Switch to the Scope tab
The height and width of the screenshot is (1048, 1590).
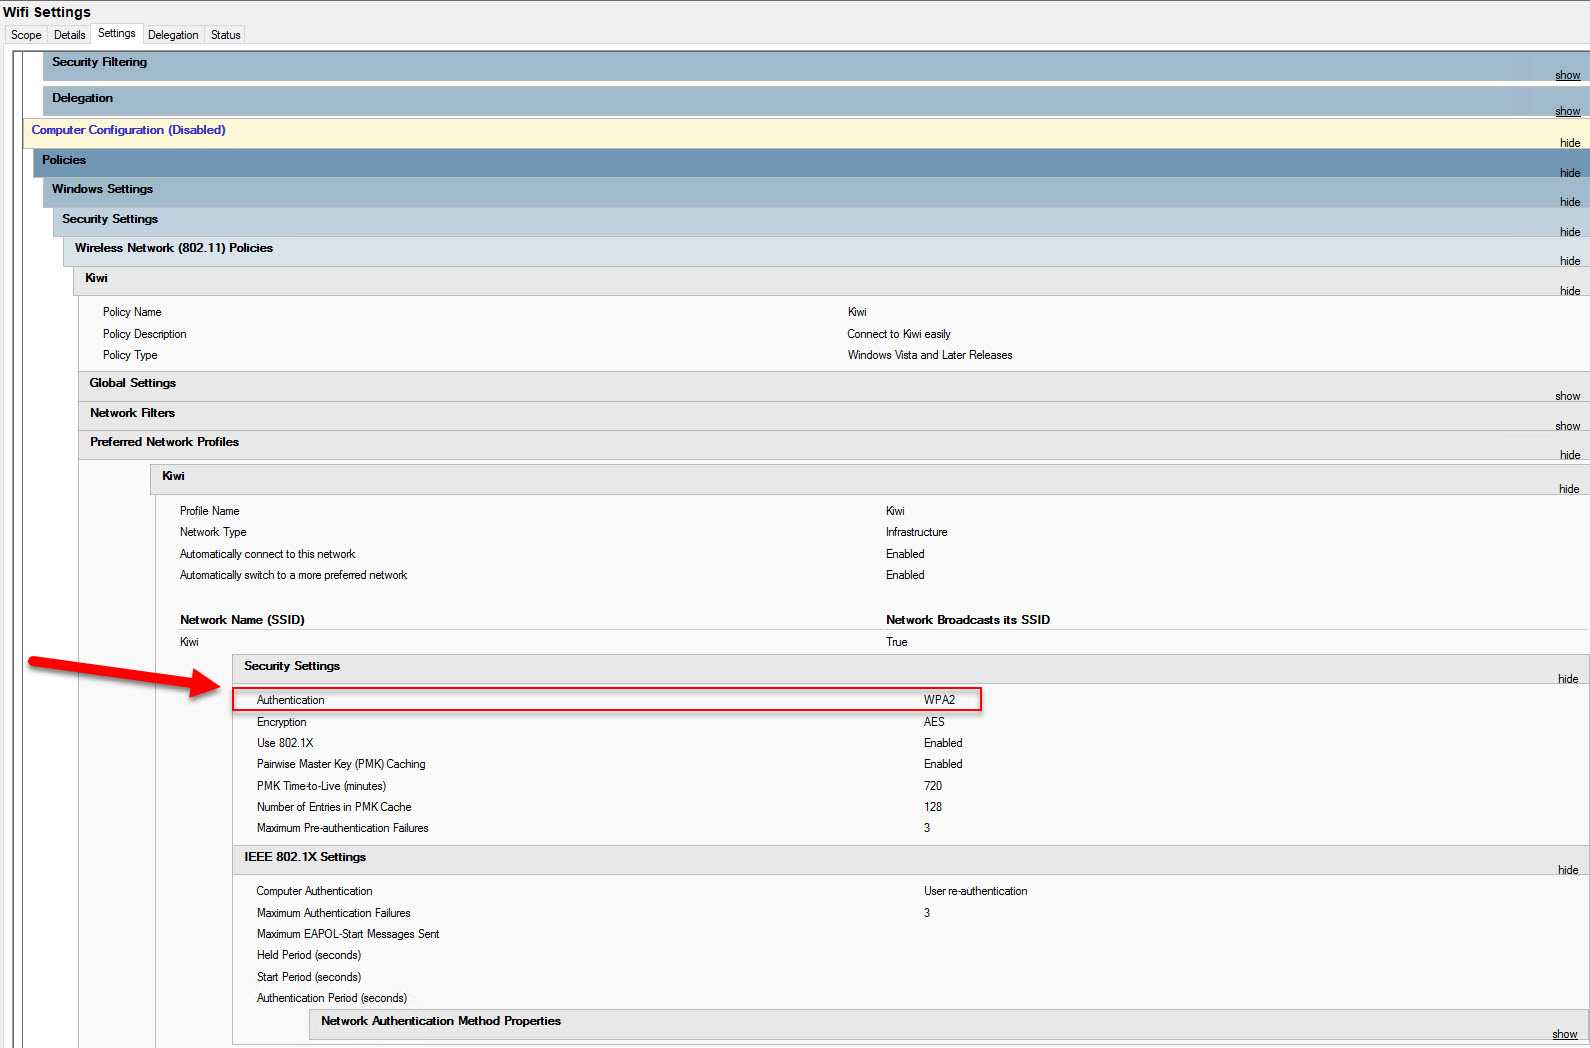(x=26, y=35)
